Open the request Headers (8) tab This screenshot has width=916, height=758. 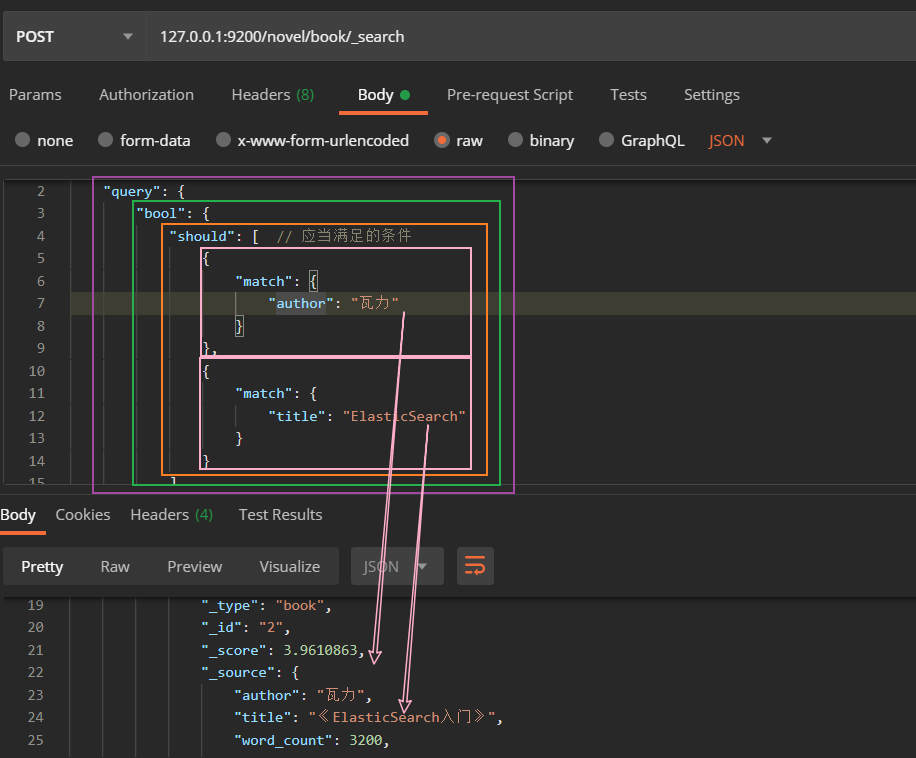[x=273, y=95]
